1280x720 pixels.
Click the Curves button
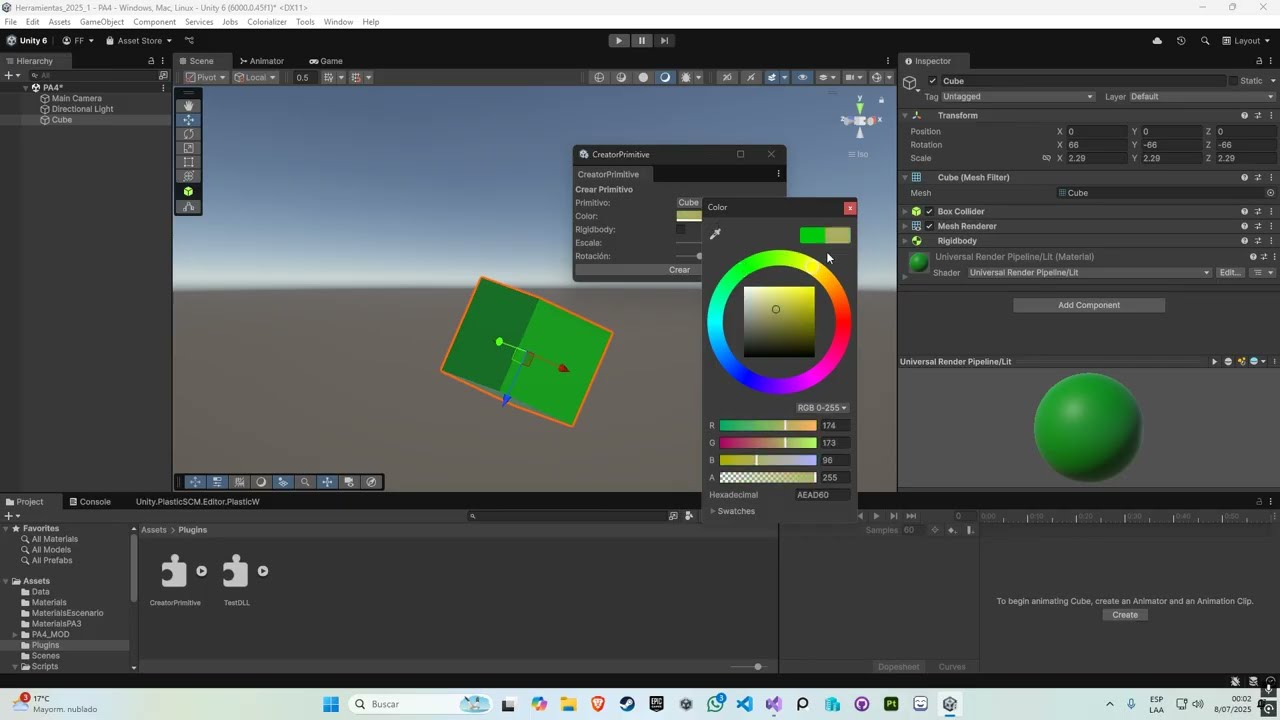[x=952, y=667]
